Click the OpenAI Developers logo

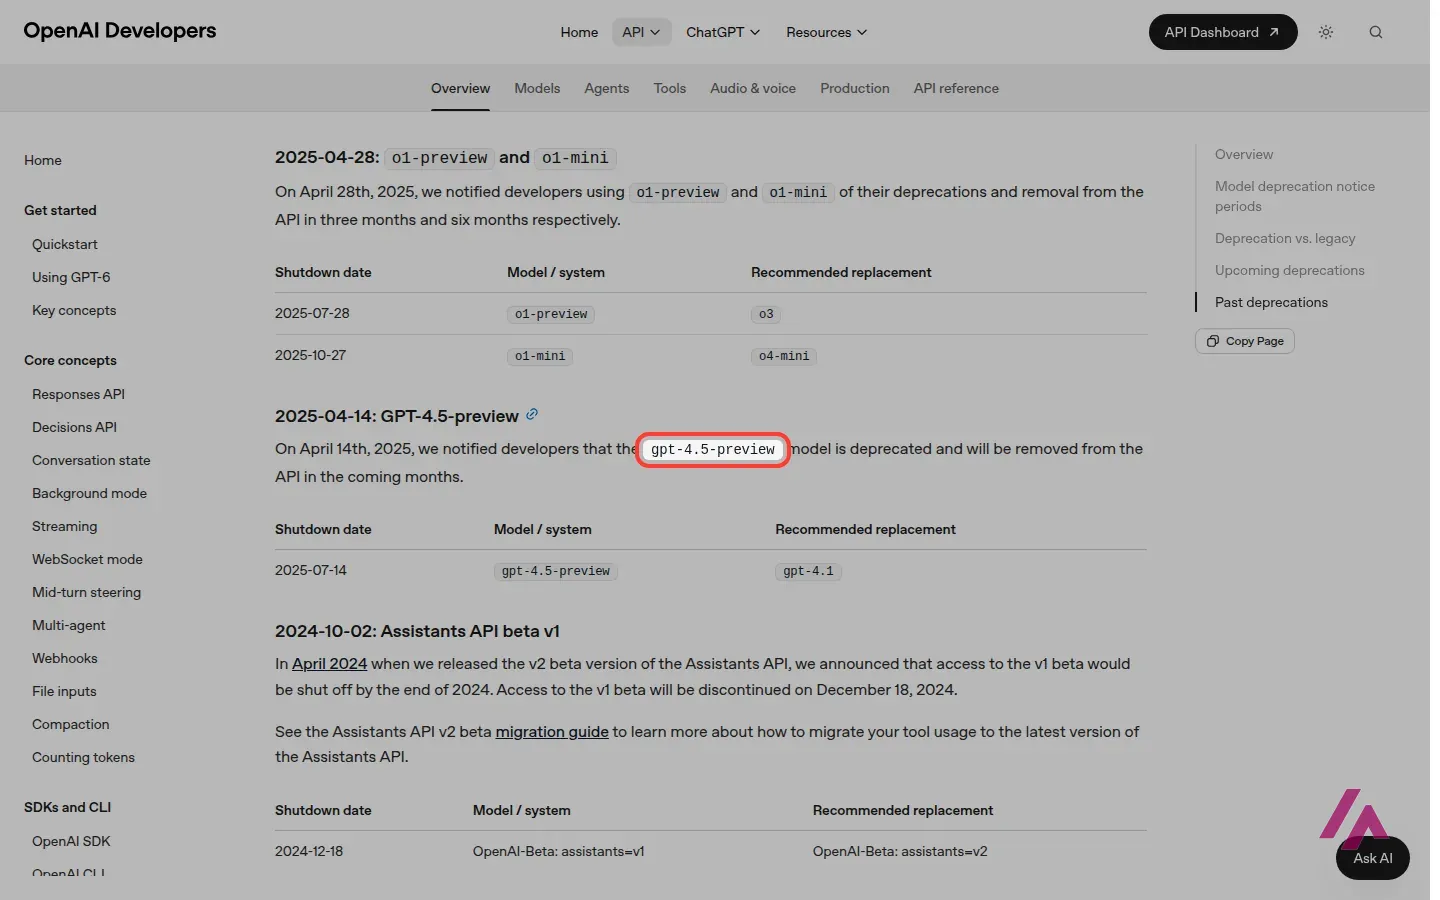tap(120, 31)
